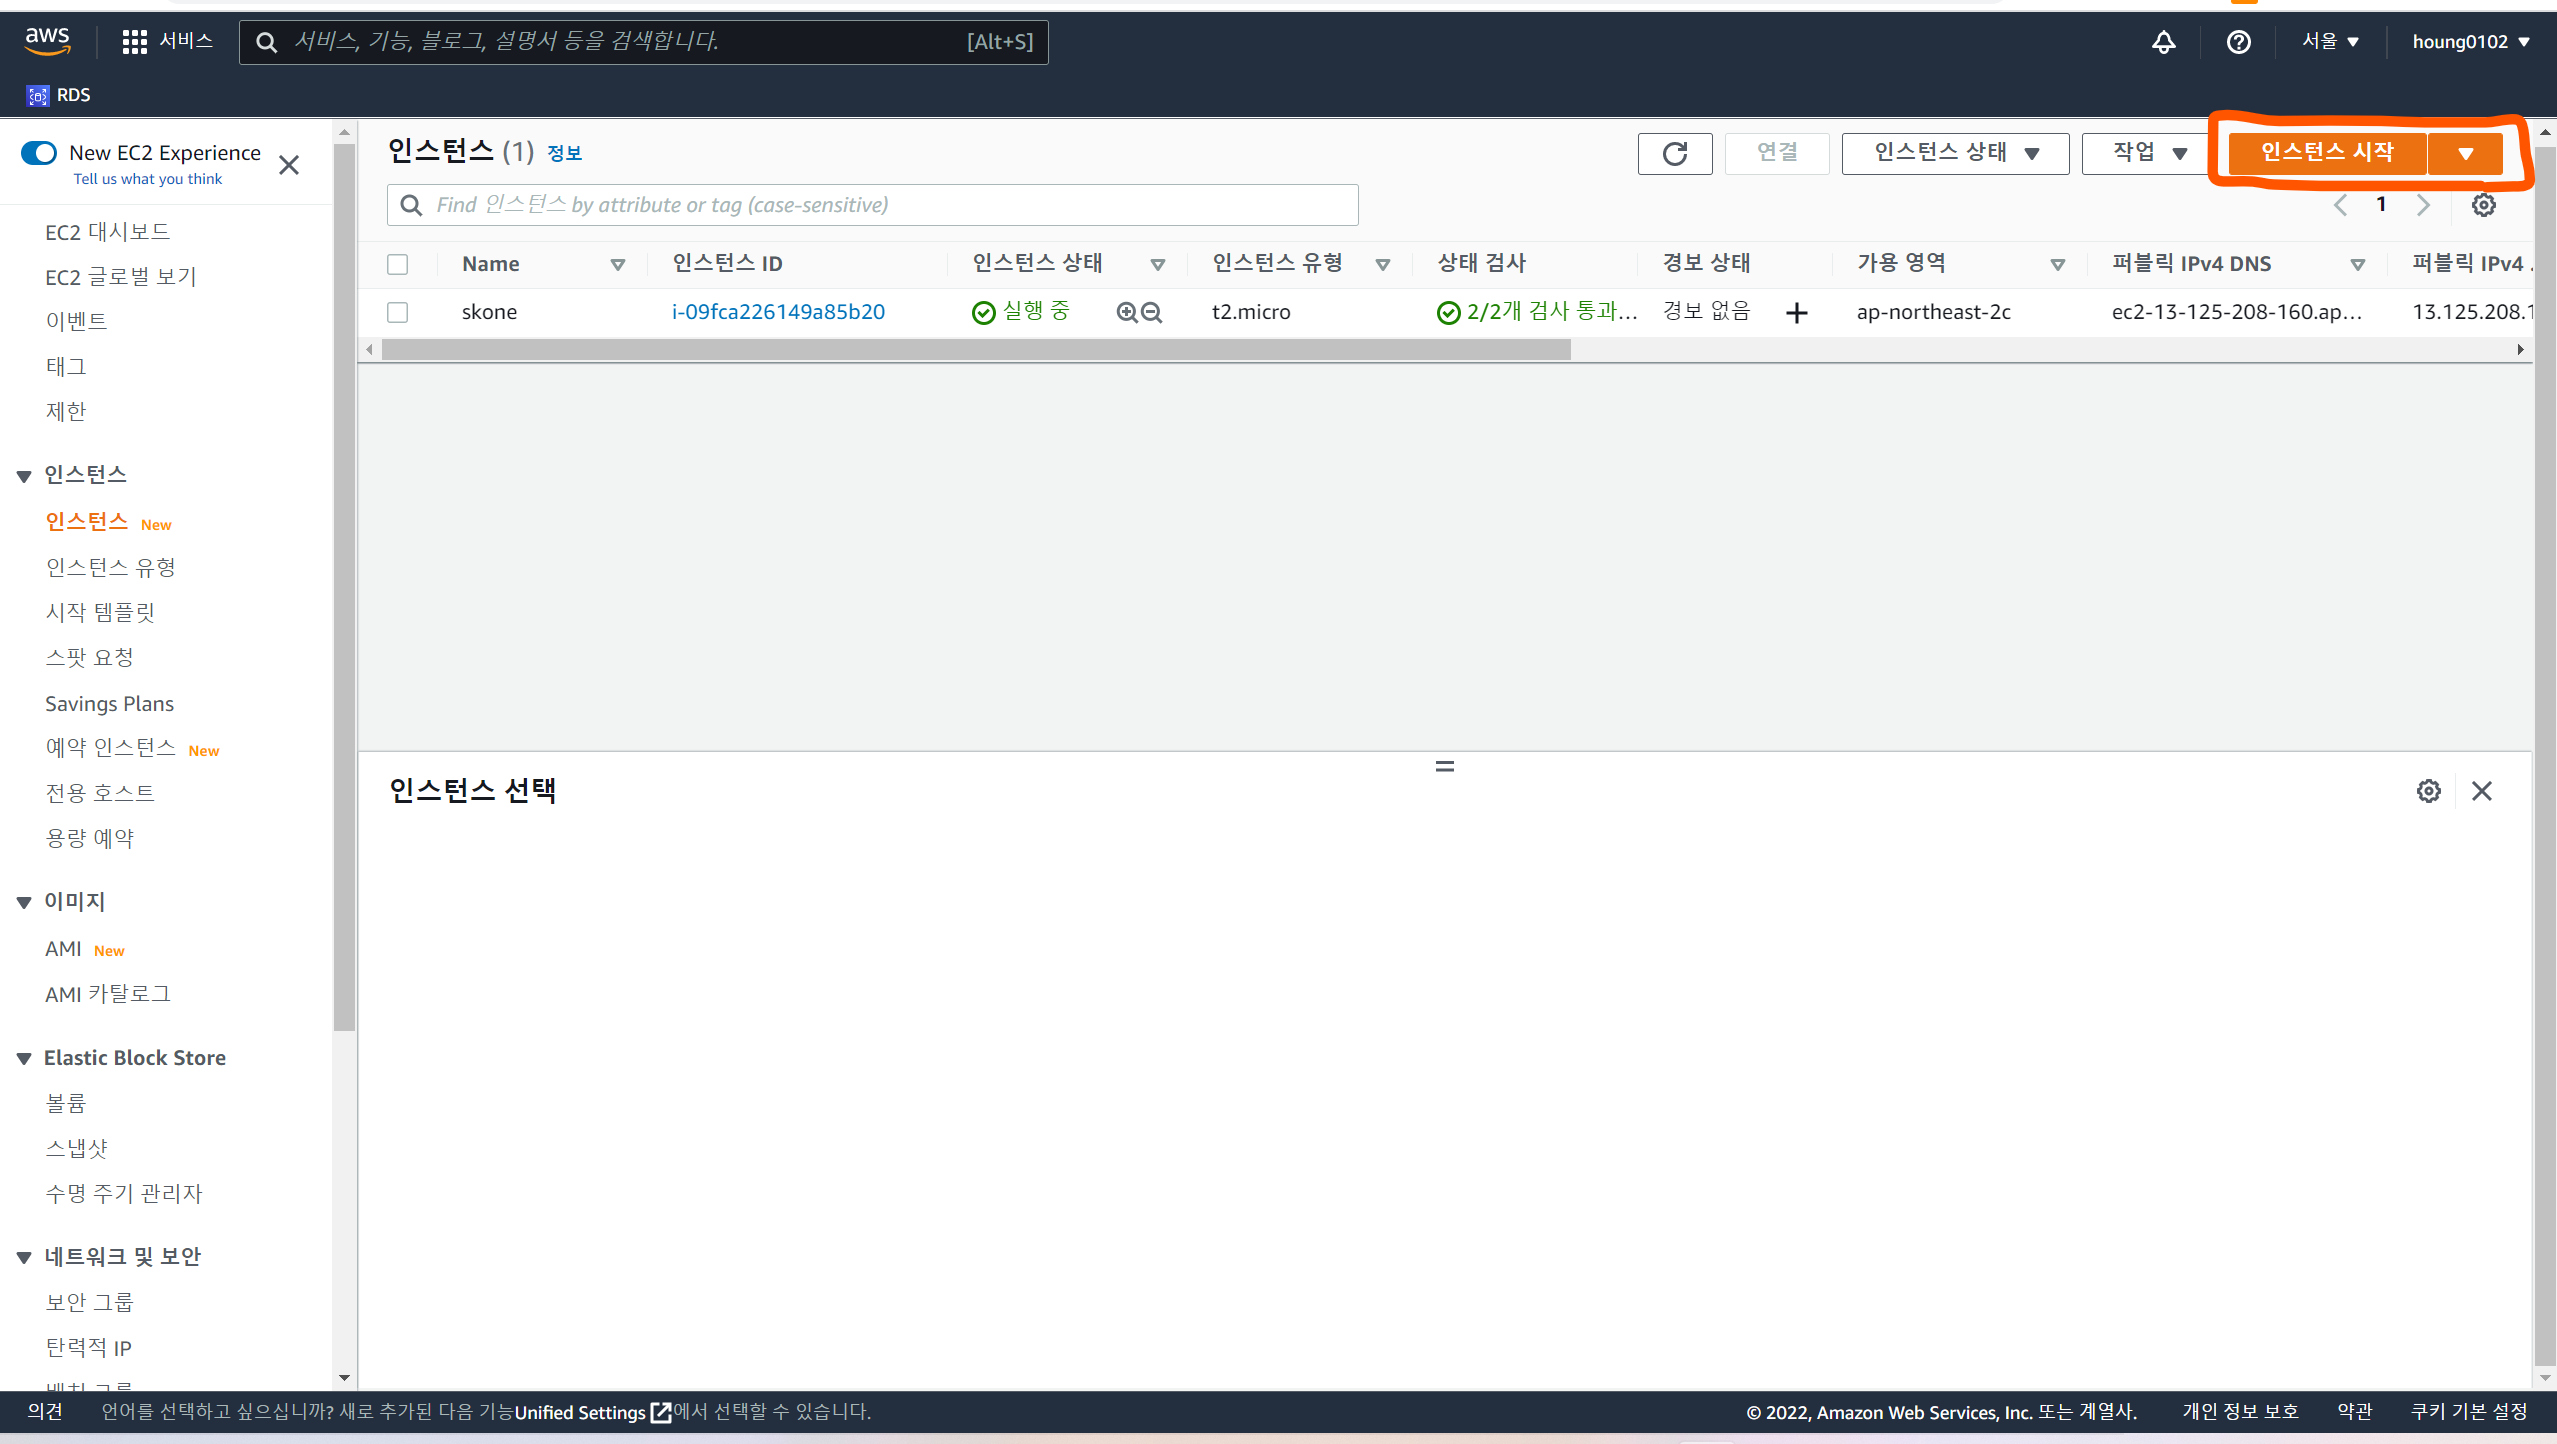
Task: Click the orange 인스턴스 시작 button
Action: click(2326, 153)
